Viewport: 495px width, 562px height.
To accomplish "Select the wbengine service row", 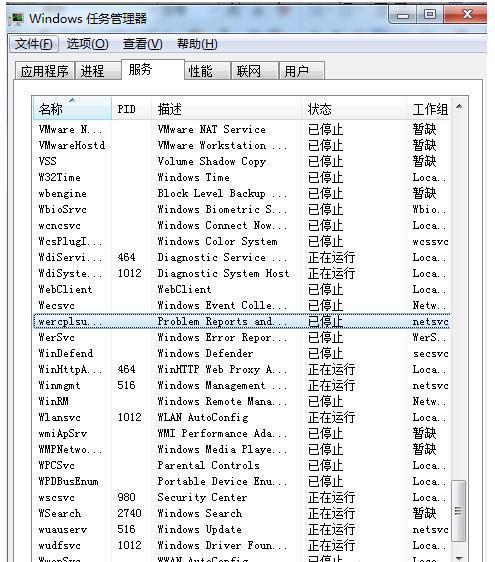I will [242, 193].
